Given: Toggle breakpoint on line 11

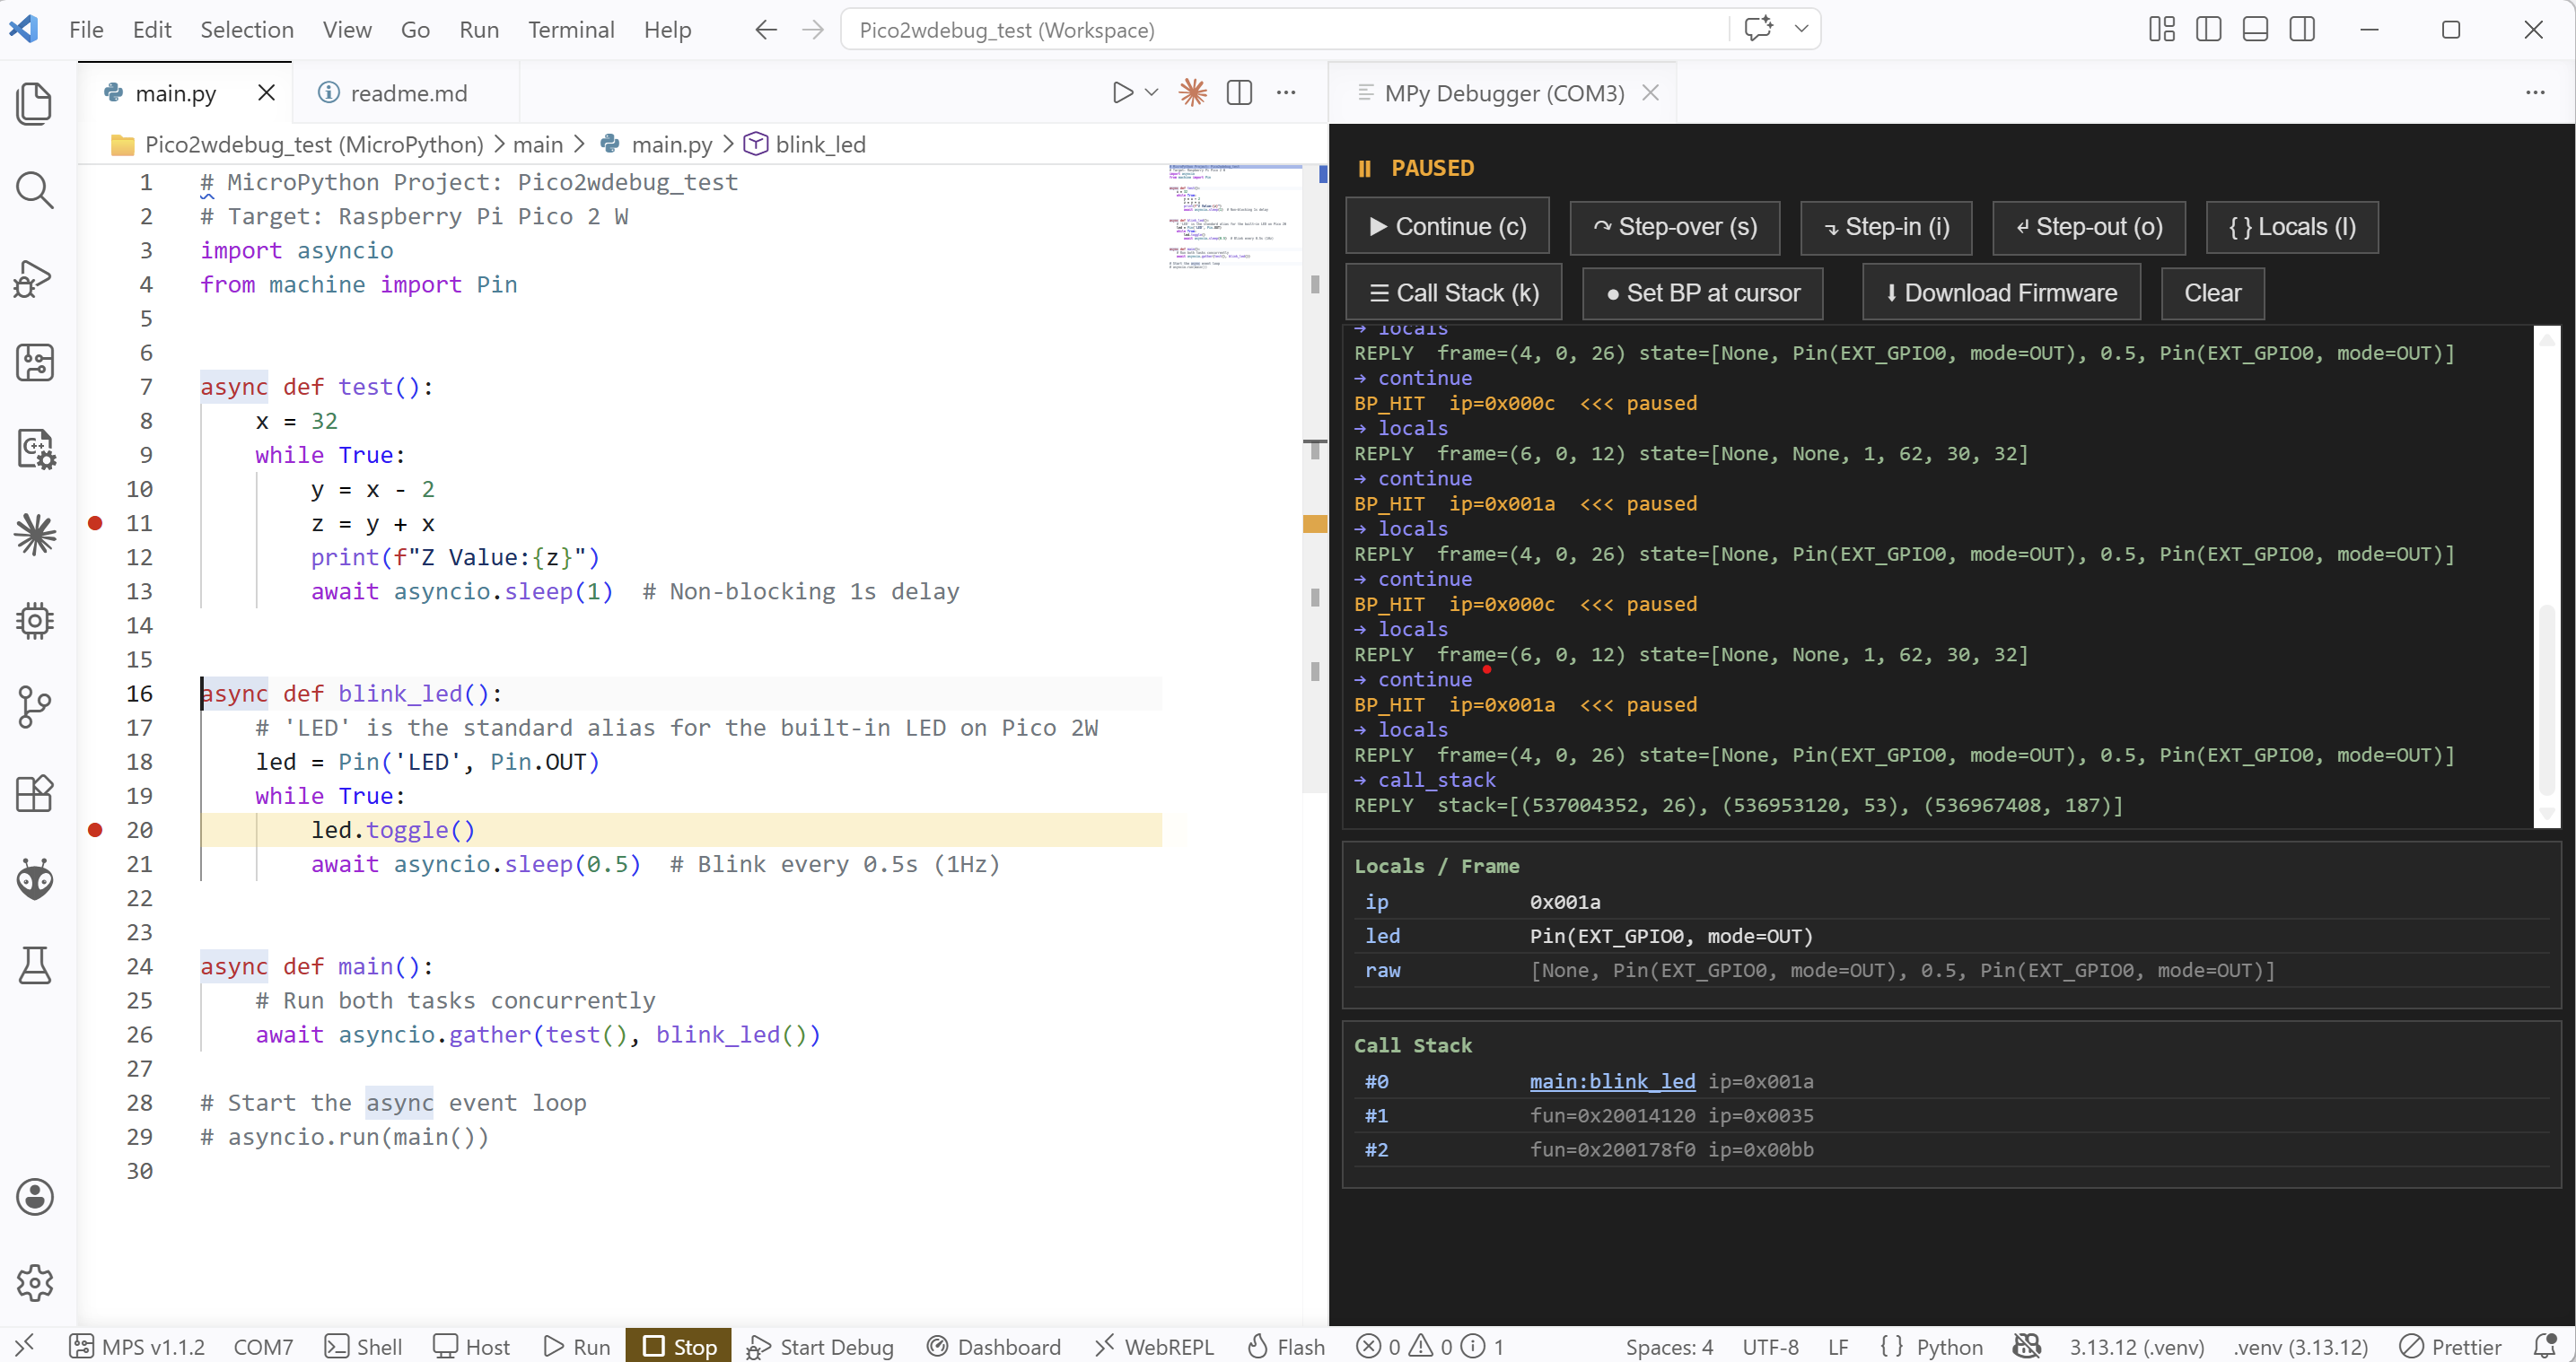Looking at the screenshot, I should click(95, 523).
